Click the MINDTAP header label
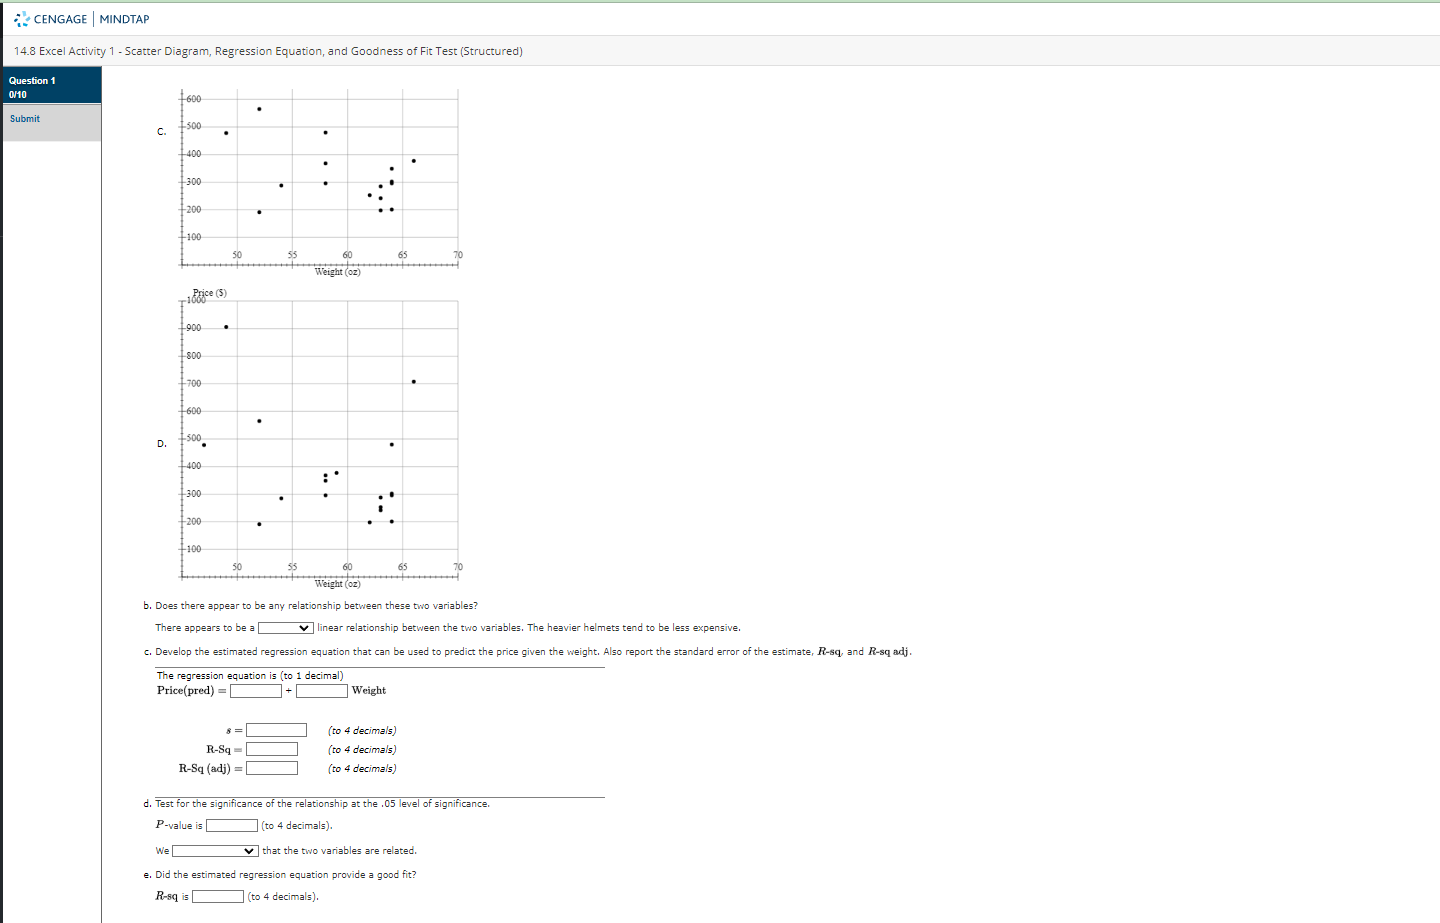Viewport: 1440px width, 923px height. coord(124,18)
